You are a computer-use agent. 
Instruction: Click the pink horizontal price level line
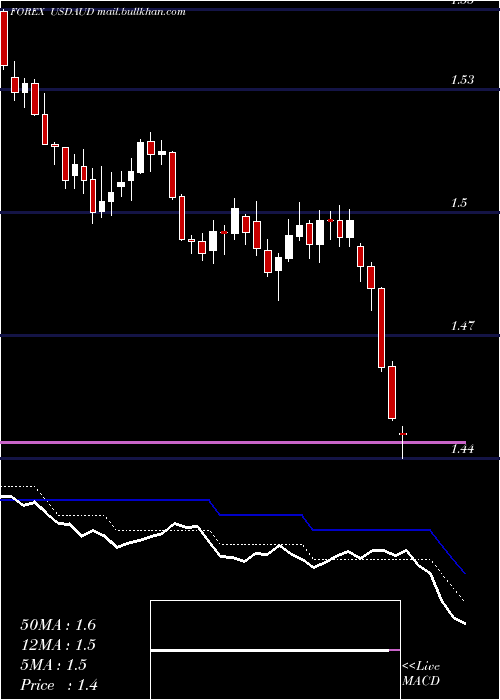[233, 442]
